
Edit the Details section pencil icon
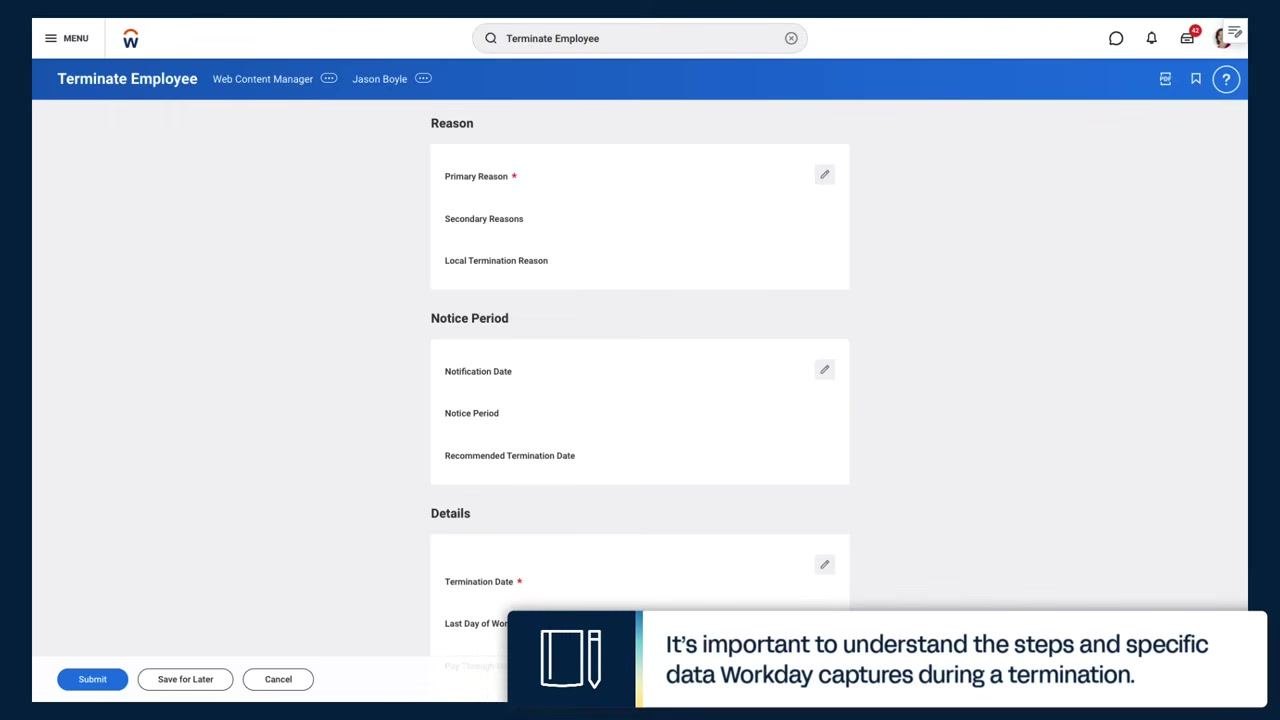click(825, 564)
